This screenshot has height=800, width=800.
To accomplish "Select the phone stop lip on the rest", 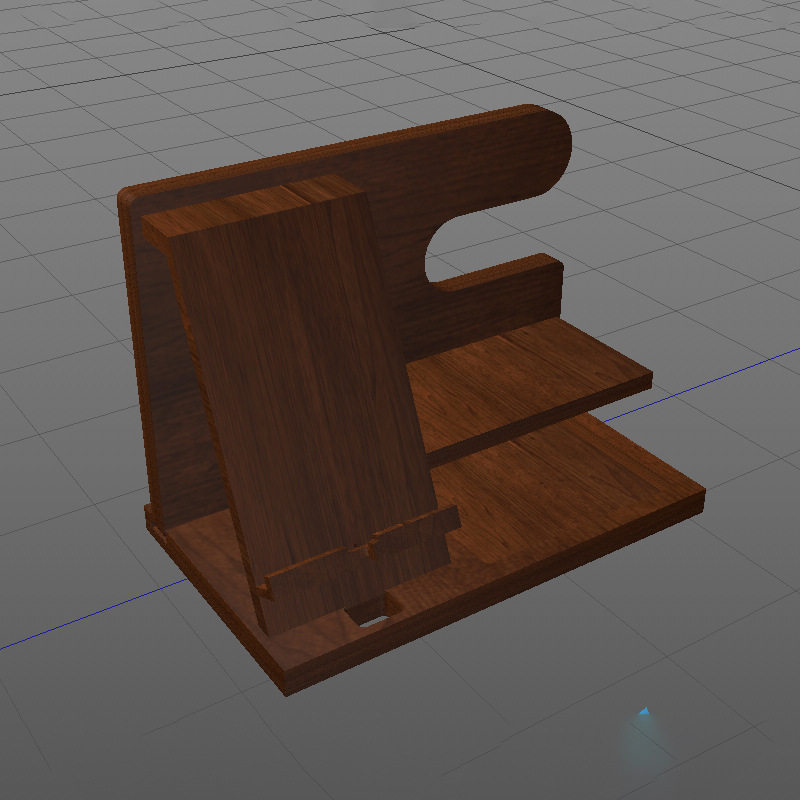I will [x=360, y=560].
